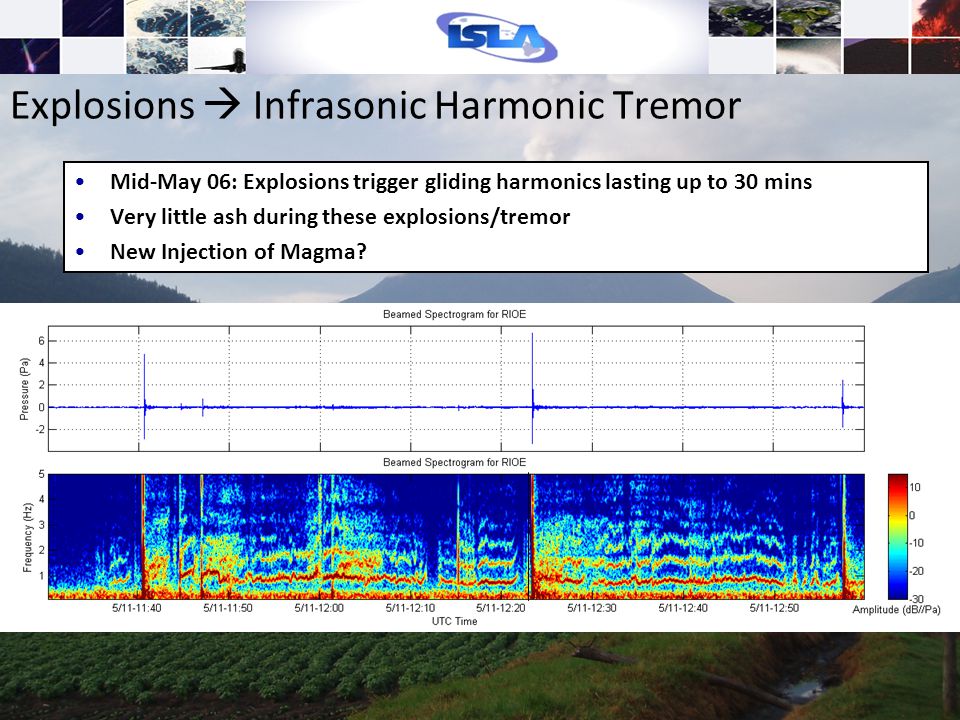
Task: Click the meteor streak thumbnail in header
Action: coord(30,56)
